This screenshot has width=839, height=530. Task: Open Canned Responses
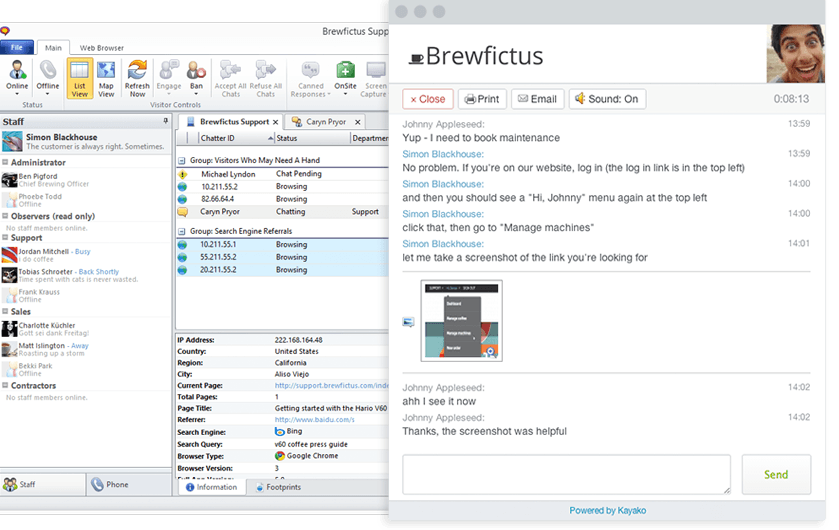[x=310, y=78]
